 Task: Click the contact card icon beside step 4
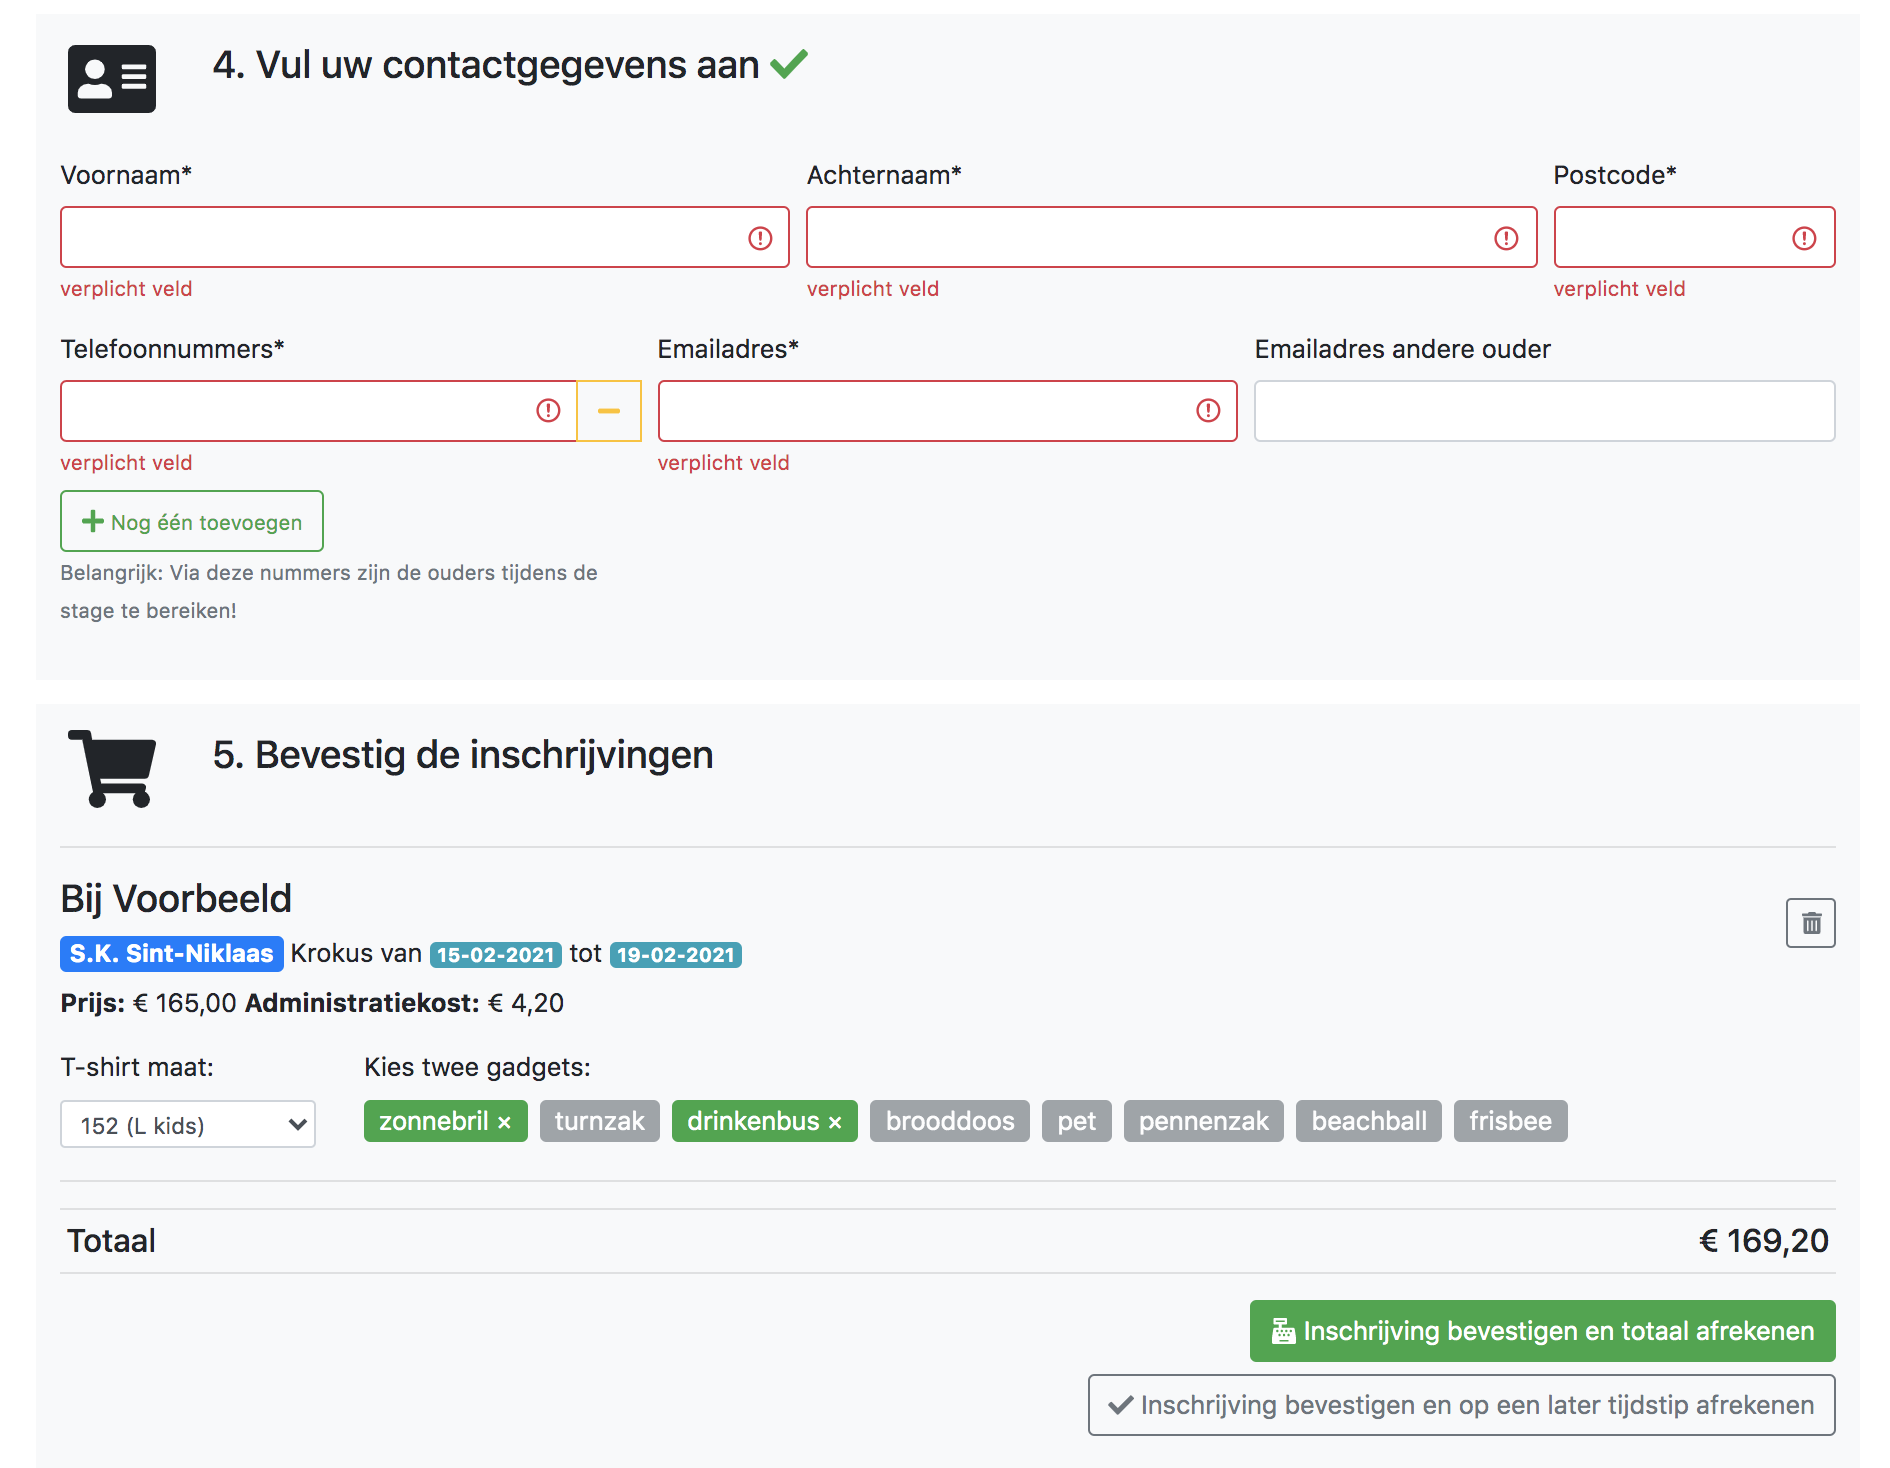point(111,80)
